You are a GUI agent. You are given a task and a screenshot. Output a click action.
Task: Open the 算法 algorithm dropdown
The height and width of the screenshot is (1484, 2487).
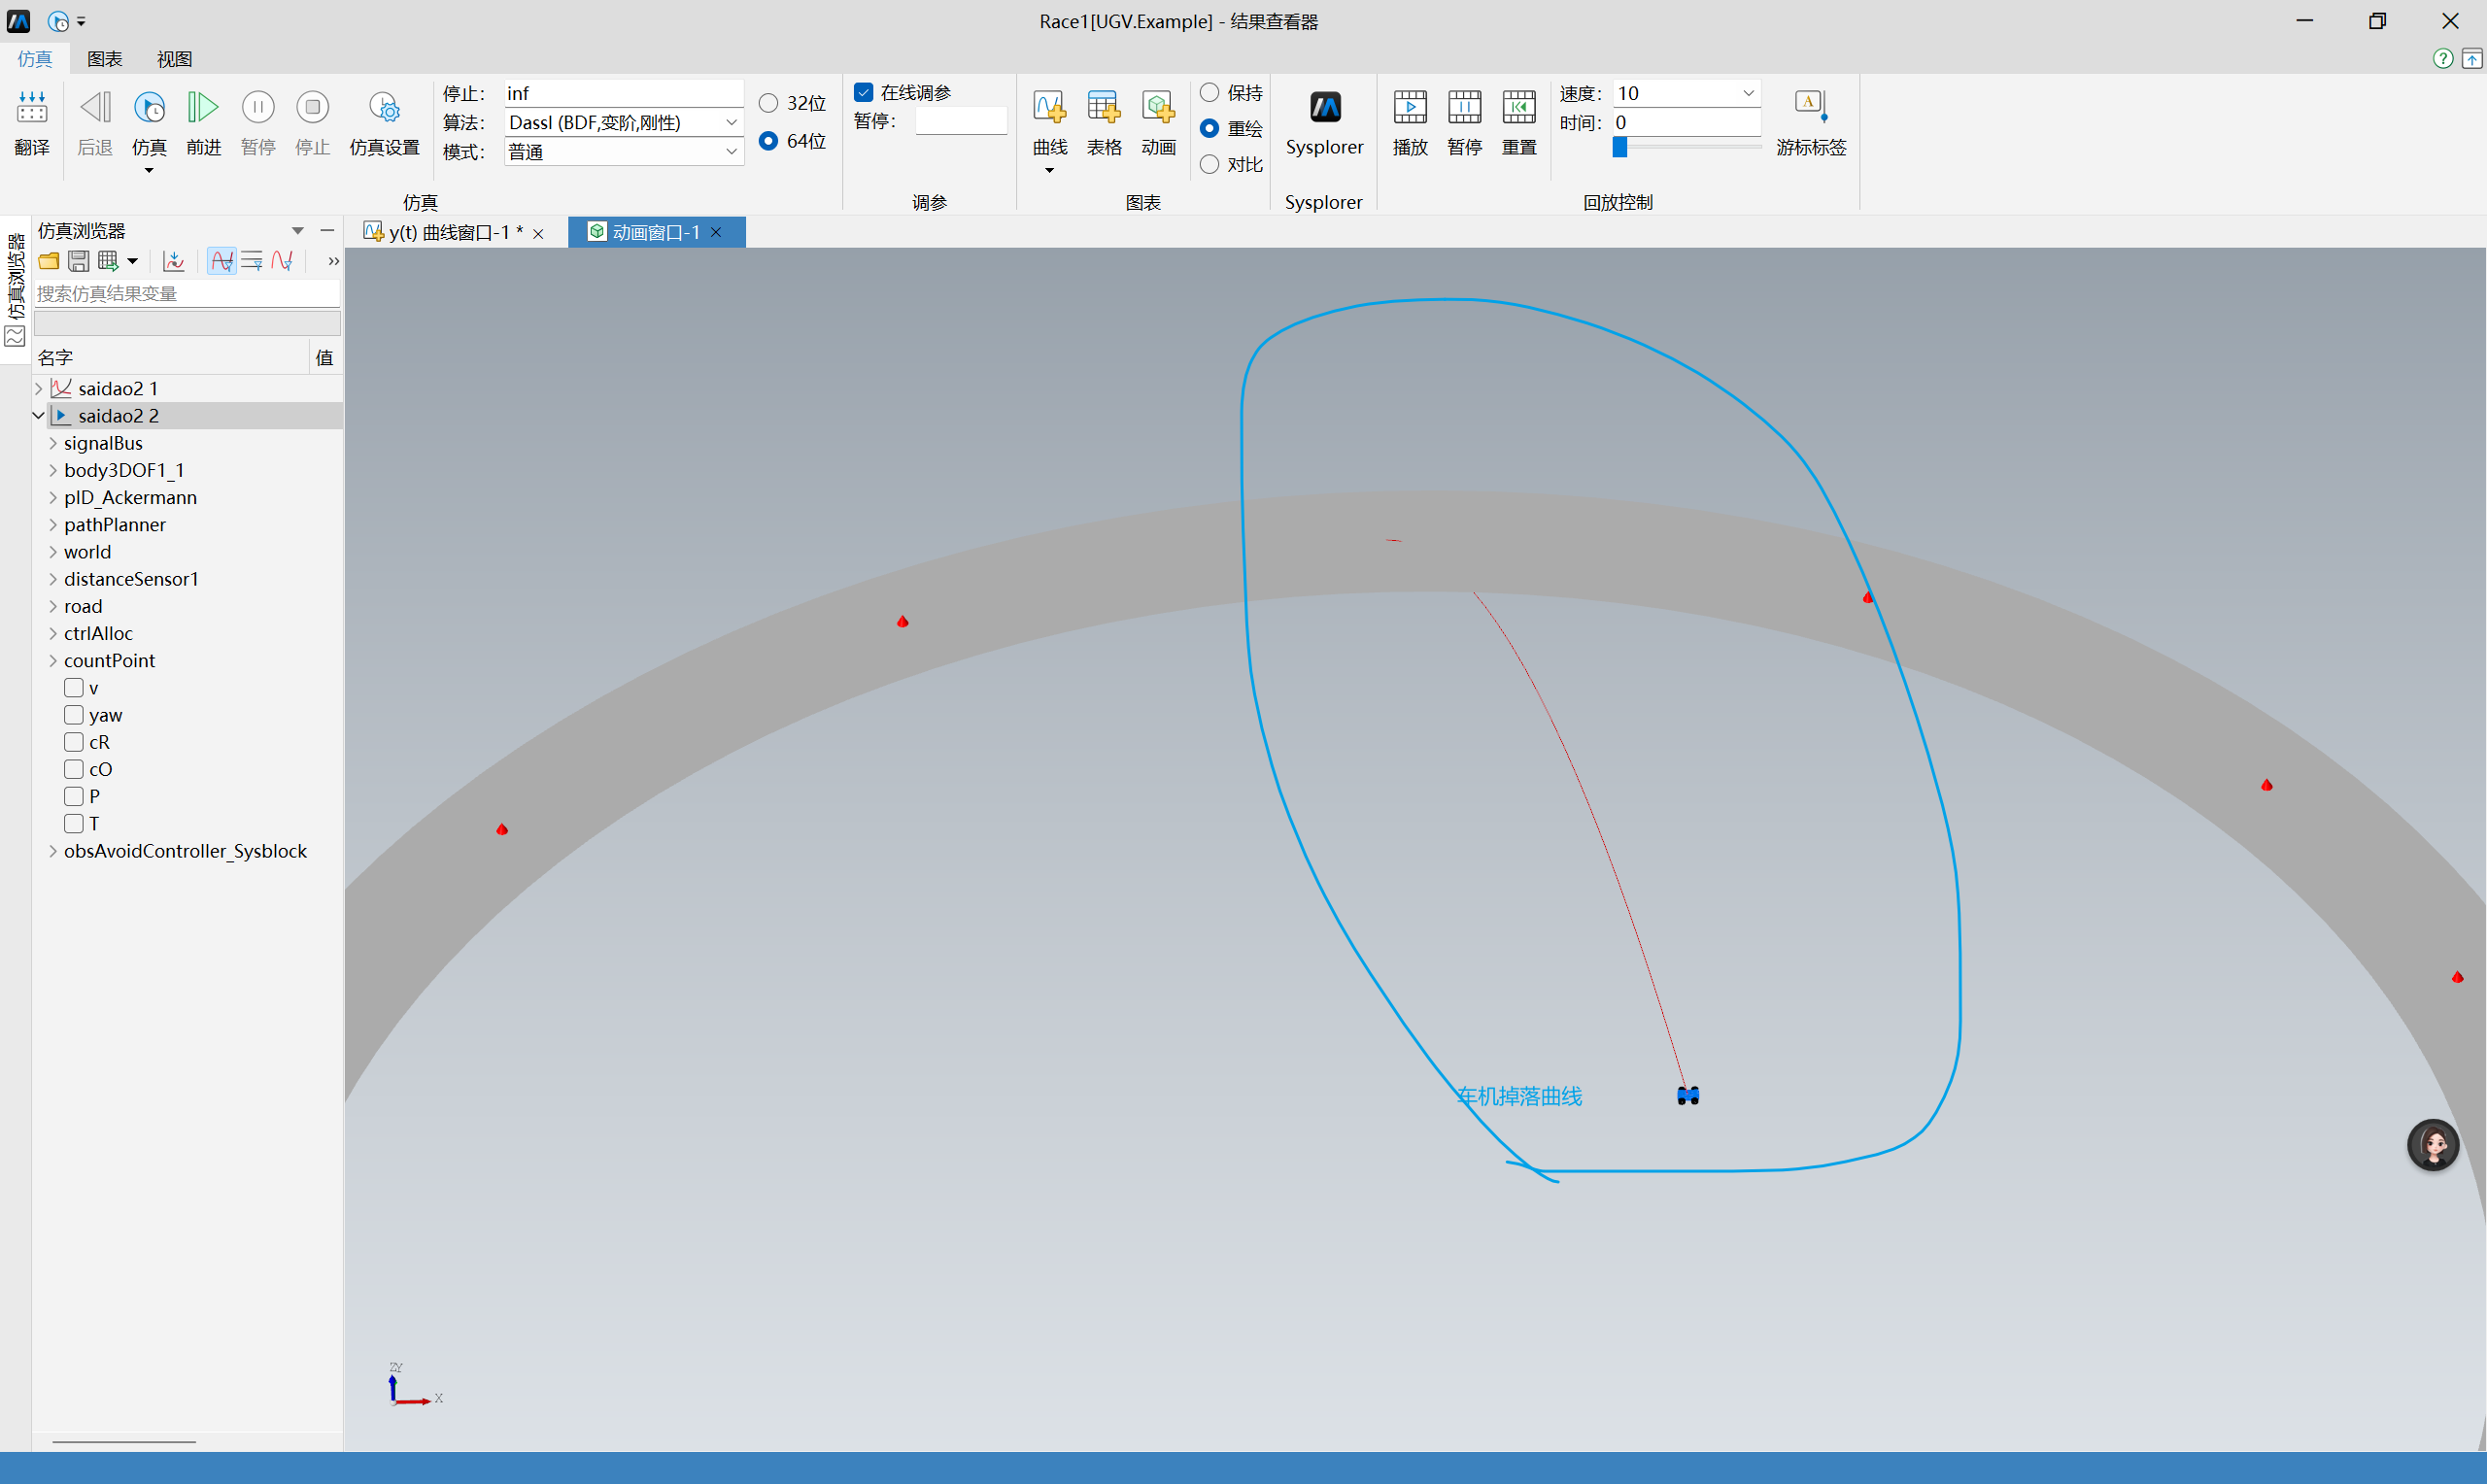(731, 122)
